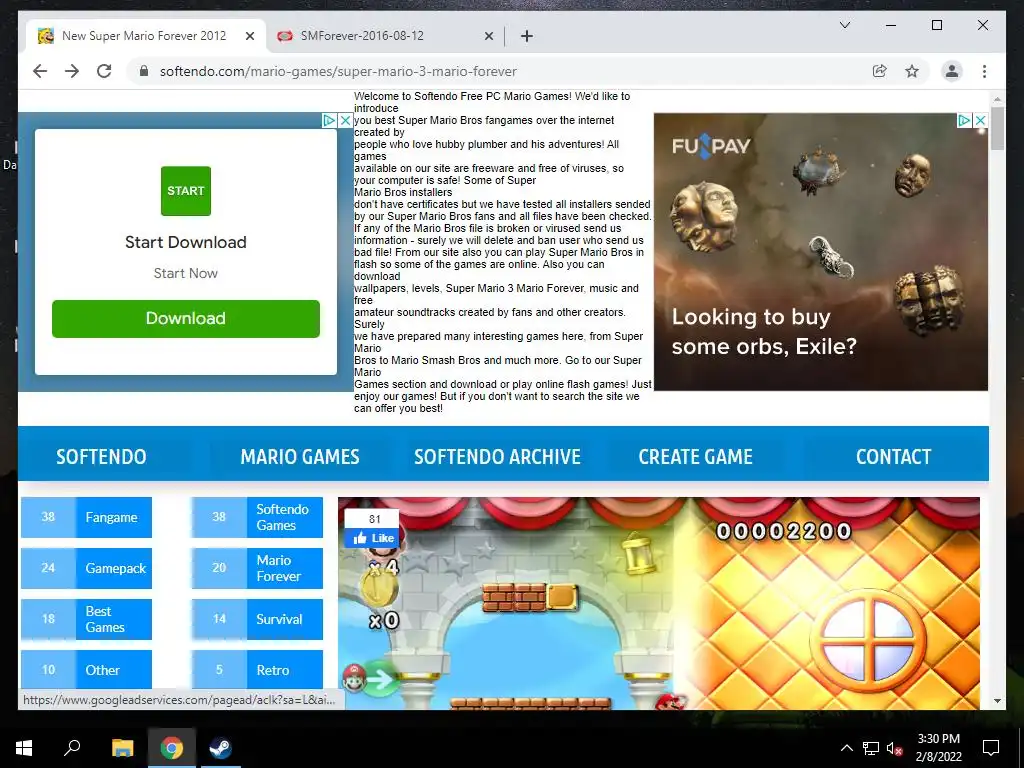1024x768 pixels.
Task: Select the Other category
Action: pyautogui.click(x=86, y=670)
